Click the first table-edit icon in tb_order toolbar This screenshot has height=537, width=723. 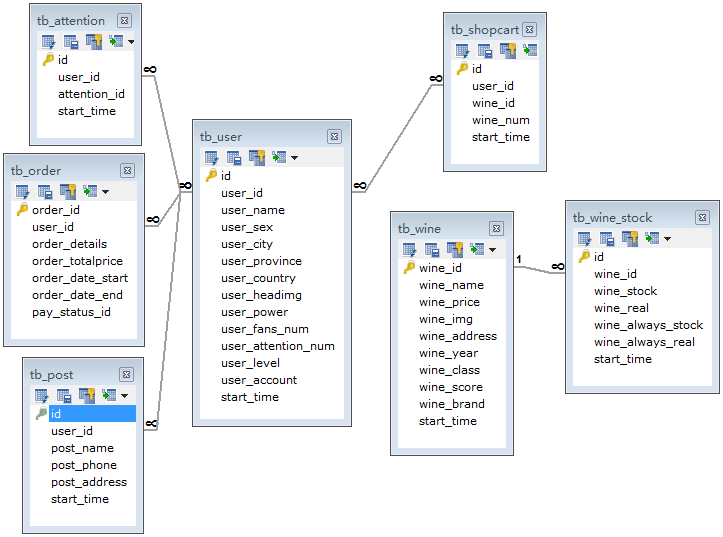point(23,192)
